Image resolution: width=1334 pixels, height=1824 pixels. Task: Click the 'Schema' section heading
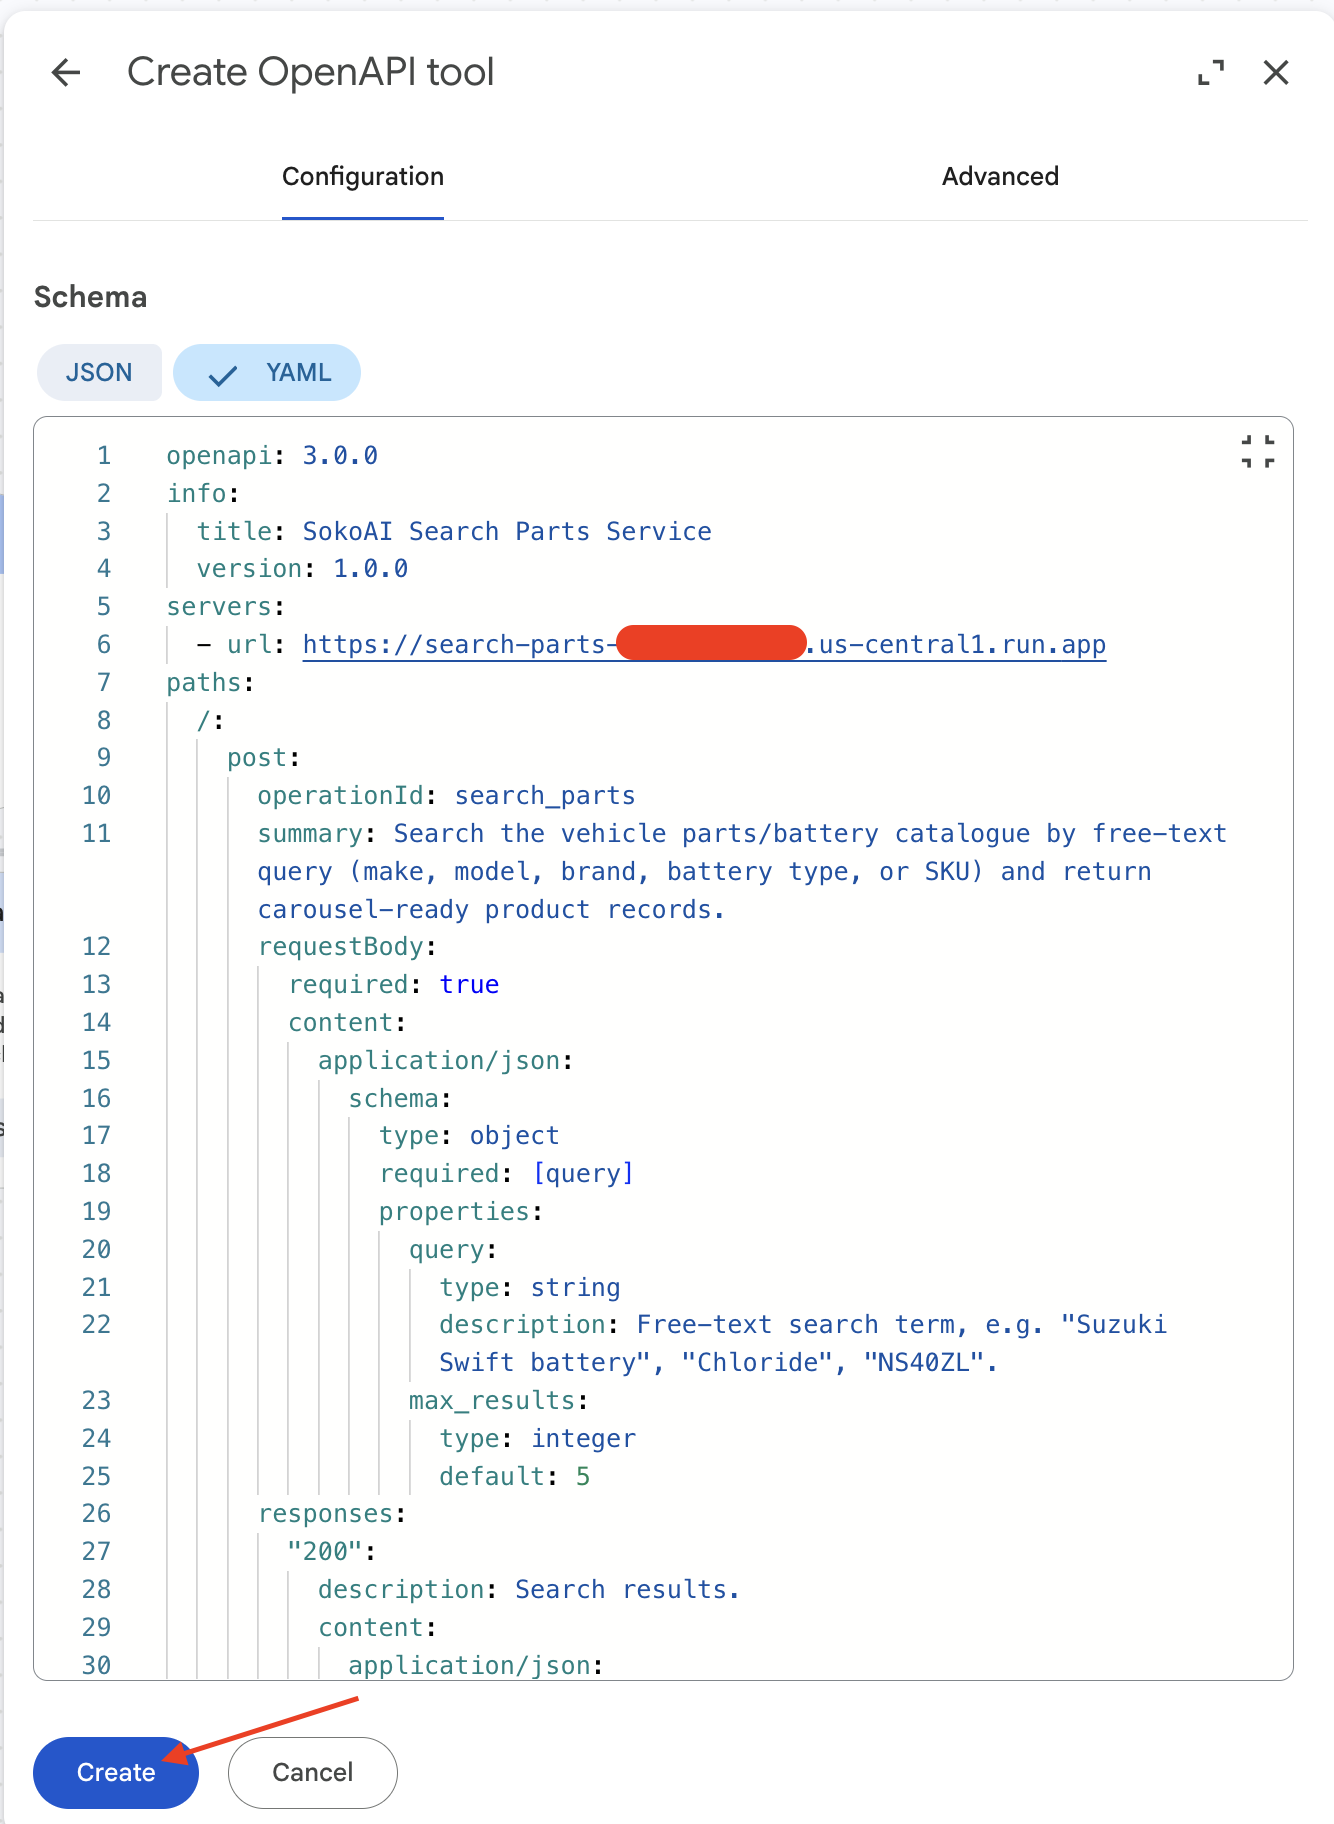pos(90,297)
